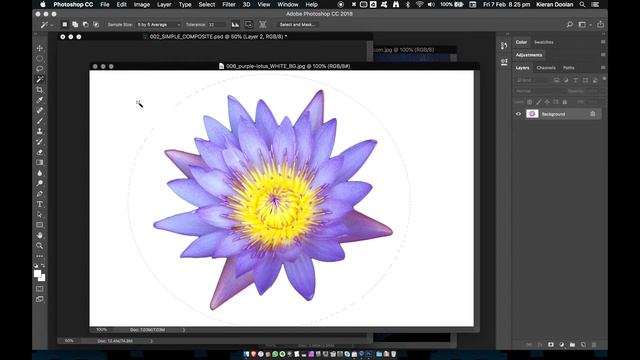Toggle lock transparent pixels in Layers panel
The width and height of the screenshot is (640, 360).
tap(529, 102)
